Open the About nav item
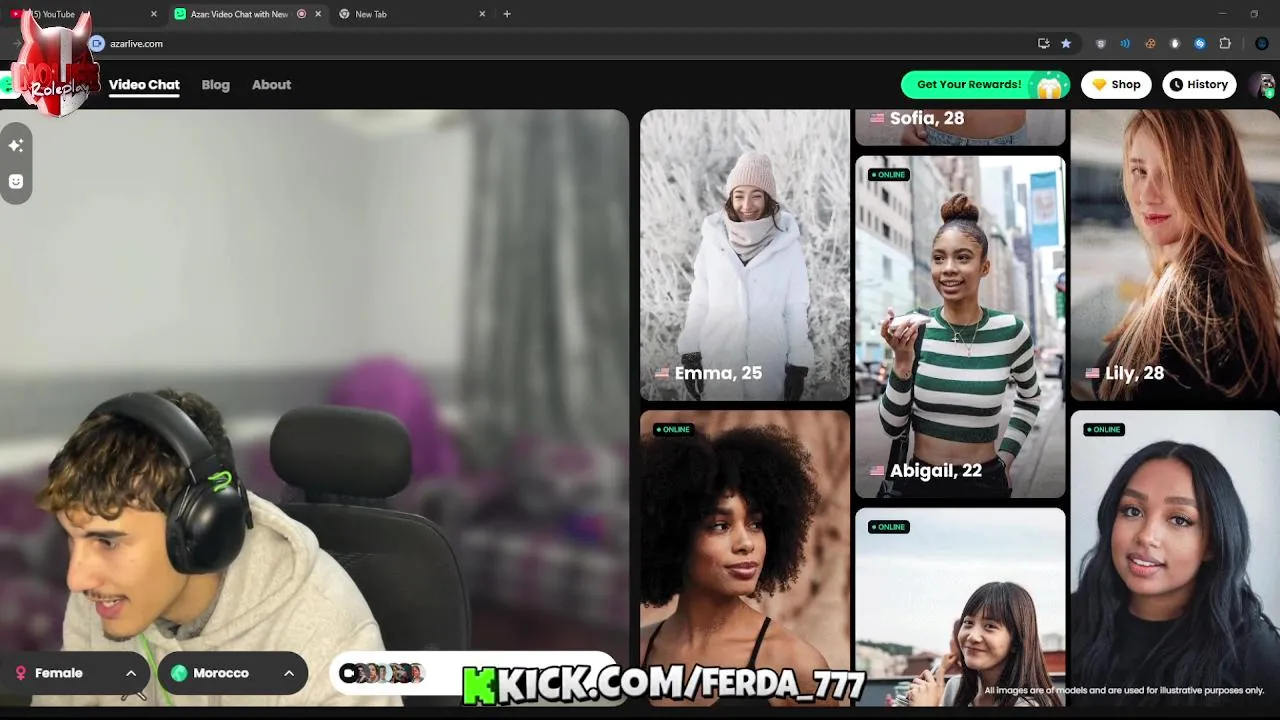Image resolution: width=1280 pixels, height=720 pixels. click(x=271, y=85)
